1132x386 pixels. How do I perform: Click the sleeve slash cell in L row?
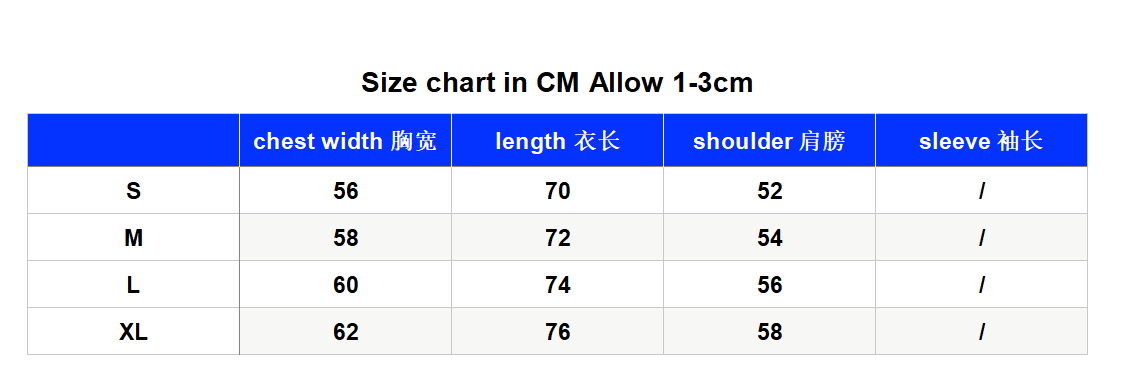pyautogui.click(x=981, y=284)
